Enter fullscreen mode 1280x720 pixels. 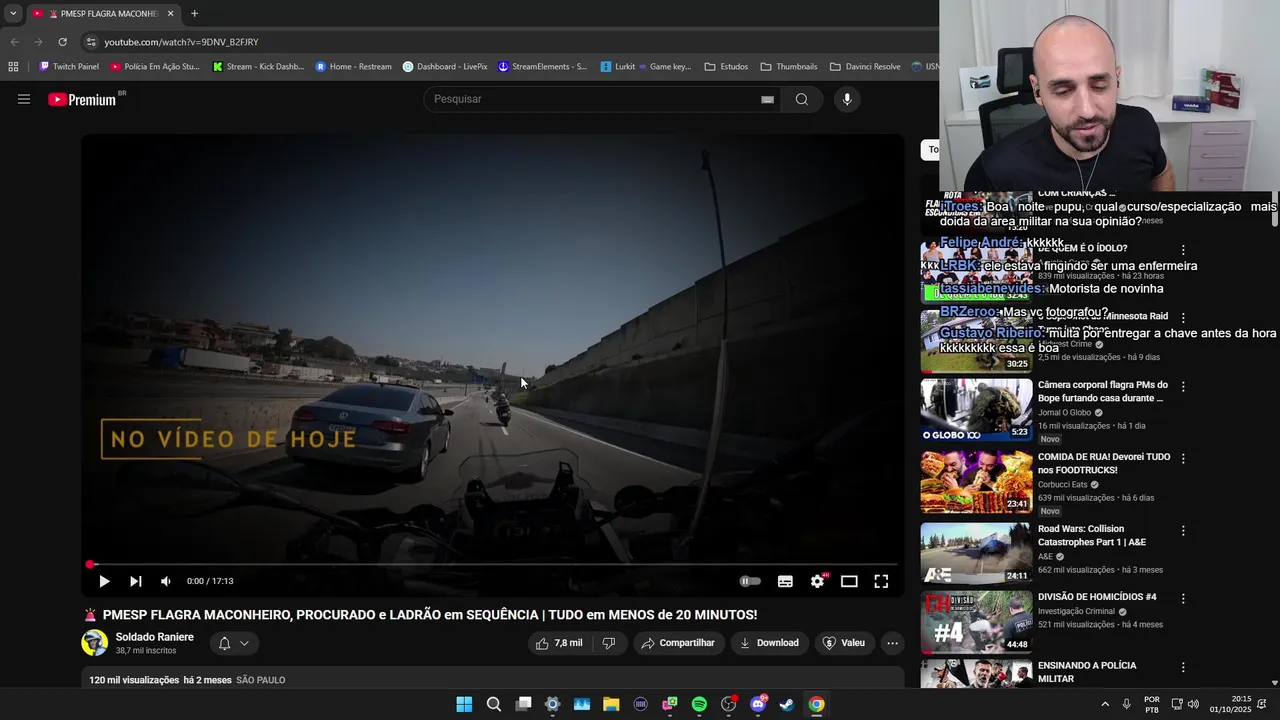pyautogui.click(x=881, y=581)
